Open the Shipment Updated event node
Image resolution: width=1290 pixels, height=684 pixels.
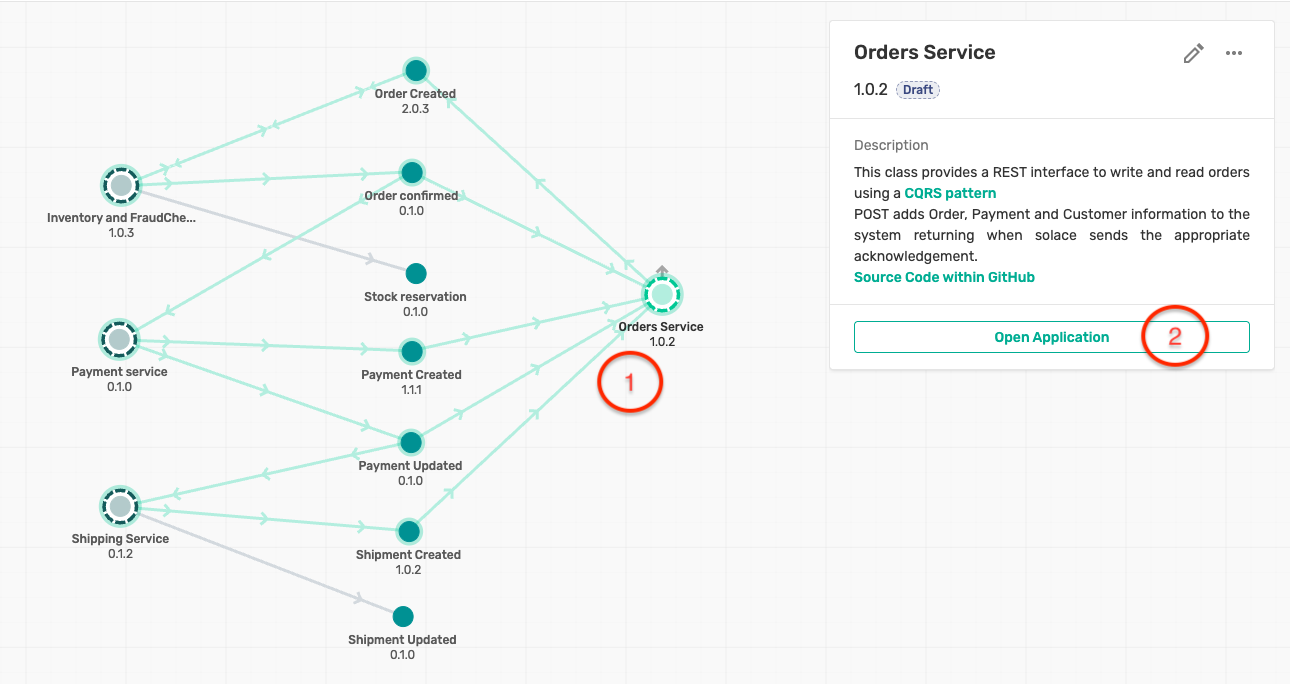point(403,616)
